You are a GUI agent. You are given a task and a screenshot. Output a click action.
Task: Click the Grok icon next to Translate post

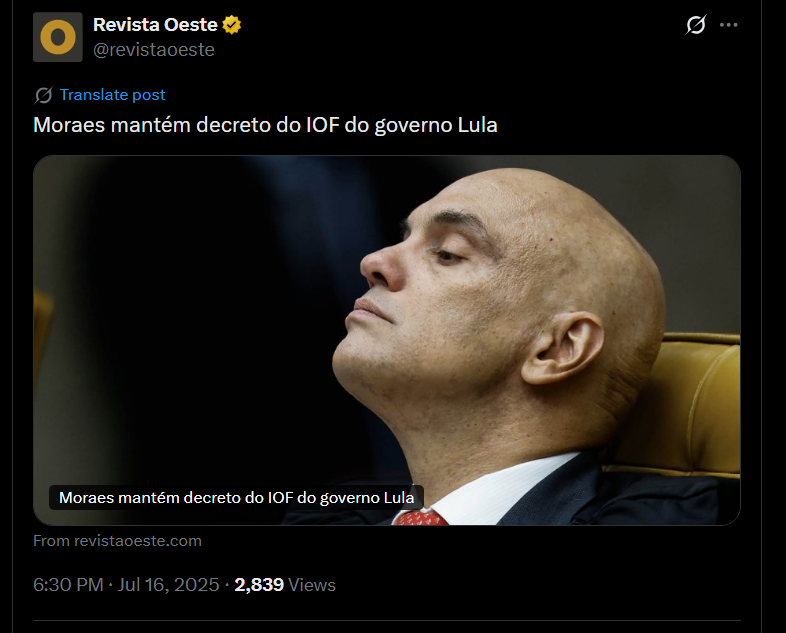(x=44, y=95)
